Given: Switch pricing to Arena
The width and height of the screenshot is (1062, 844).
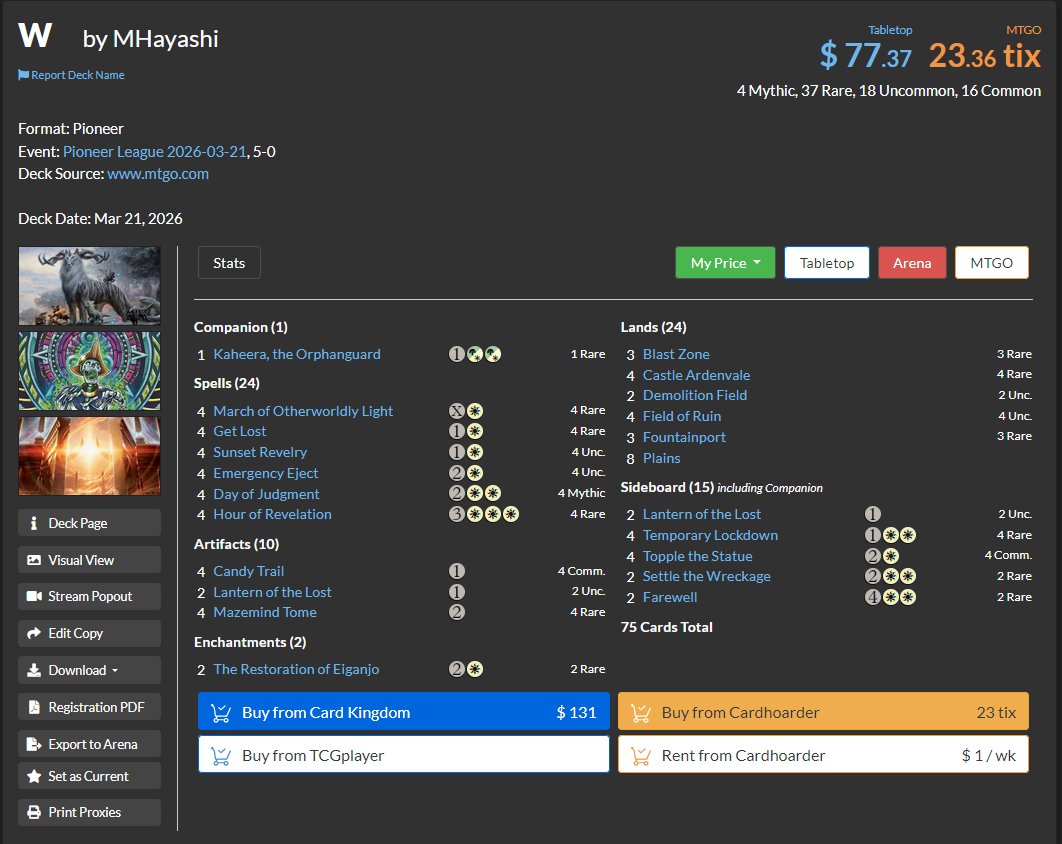Looking at the screenshot, I should [912, 263].
